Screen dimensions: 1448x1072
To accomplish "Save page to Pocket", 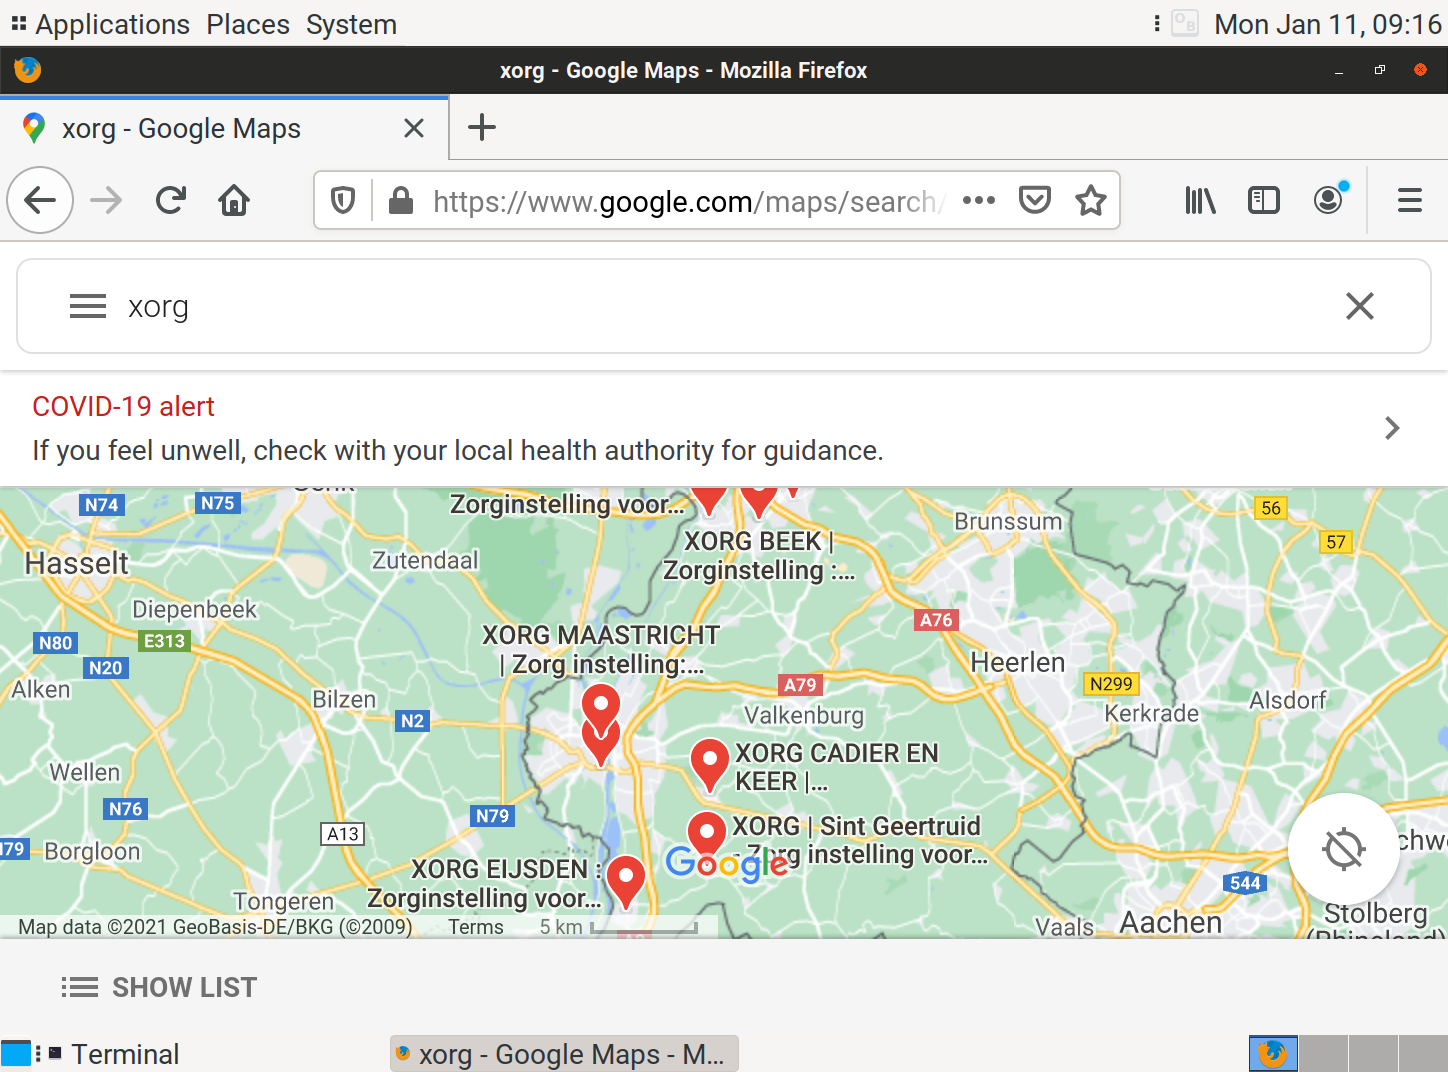I will (1035, 201).
